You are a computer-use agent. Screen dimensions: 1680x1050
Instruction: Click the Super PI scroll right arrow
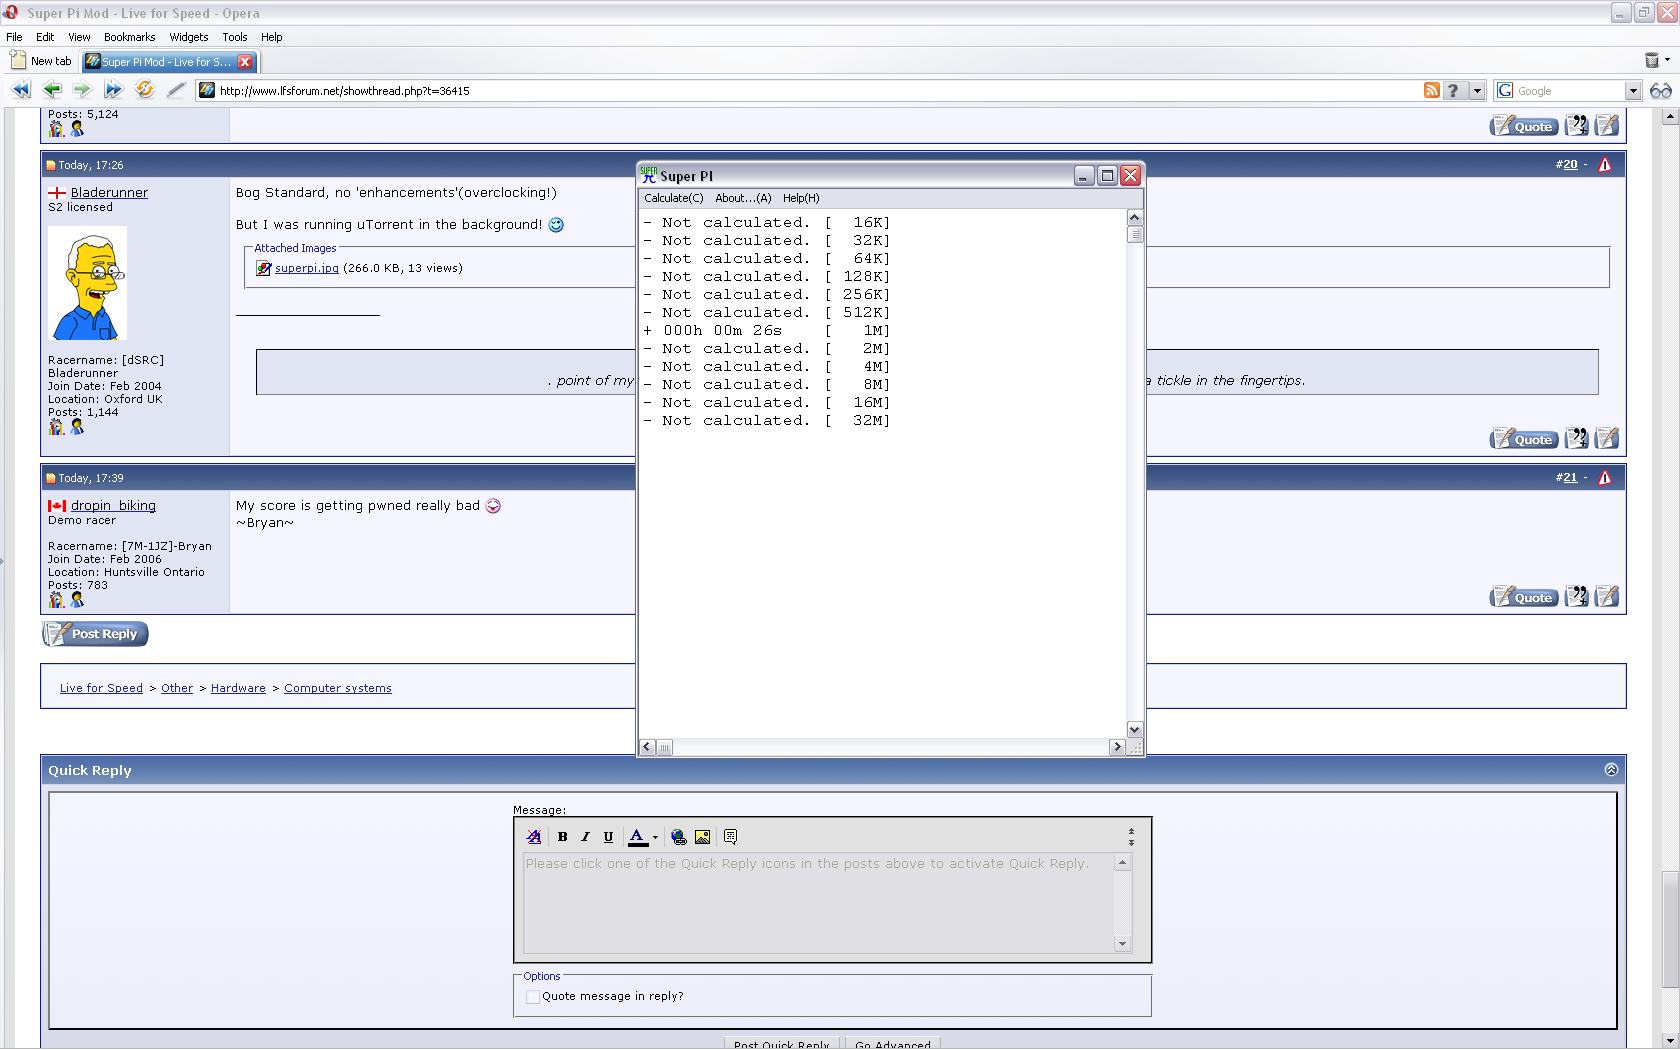tap(1117, 747)
